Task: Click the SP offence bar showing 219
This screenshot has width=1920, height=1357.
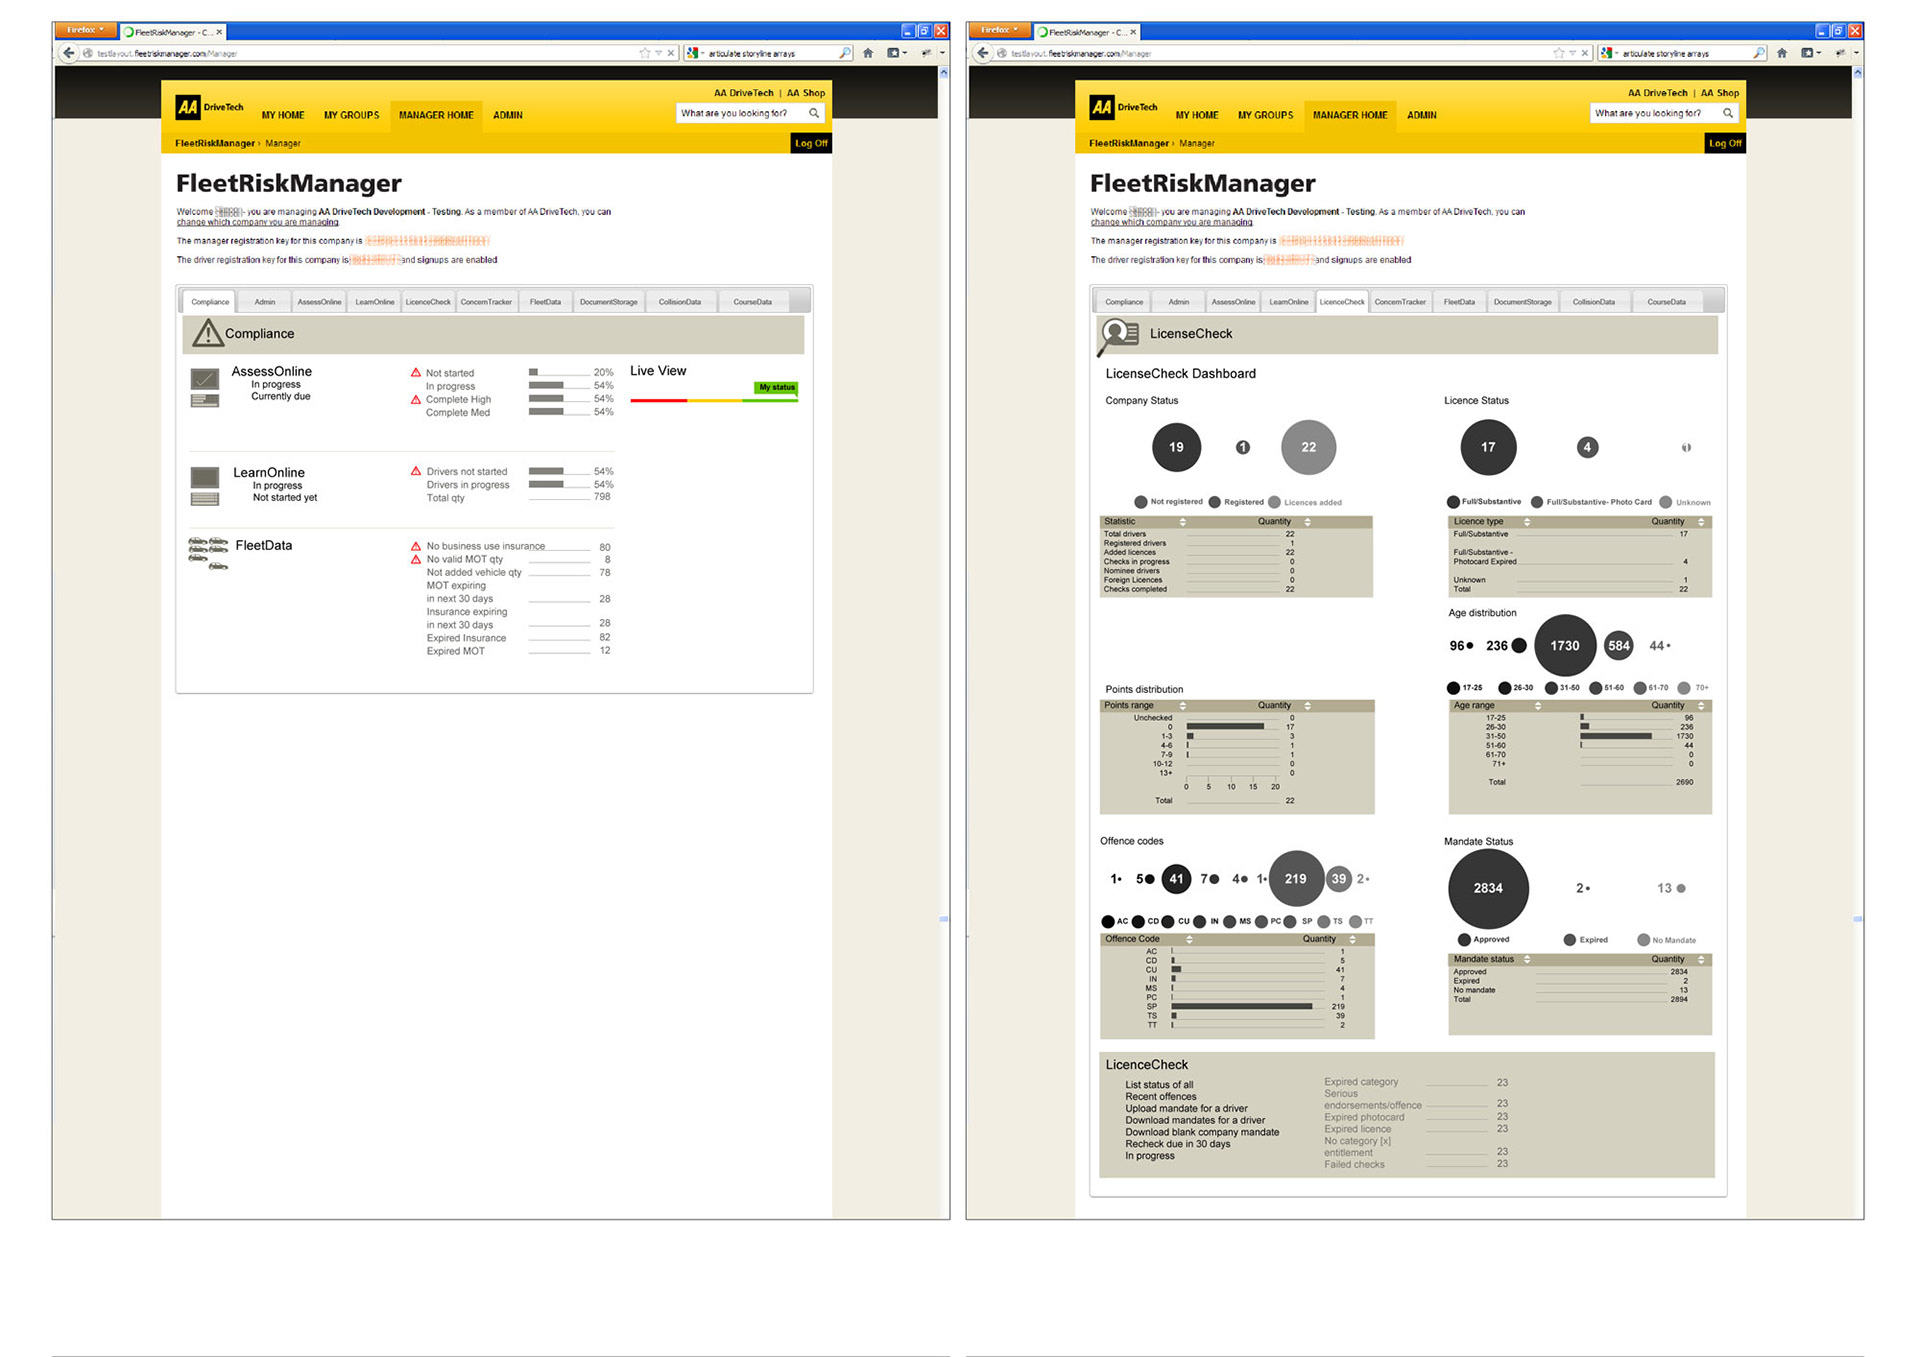Action: tap(1242, 1006)
